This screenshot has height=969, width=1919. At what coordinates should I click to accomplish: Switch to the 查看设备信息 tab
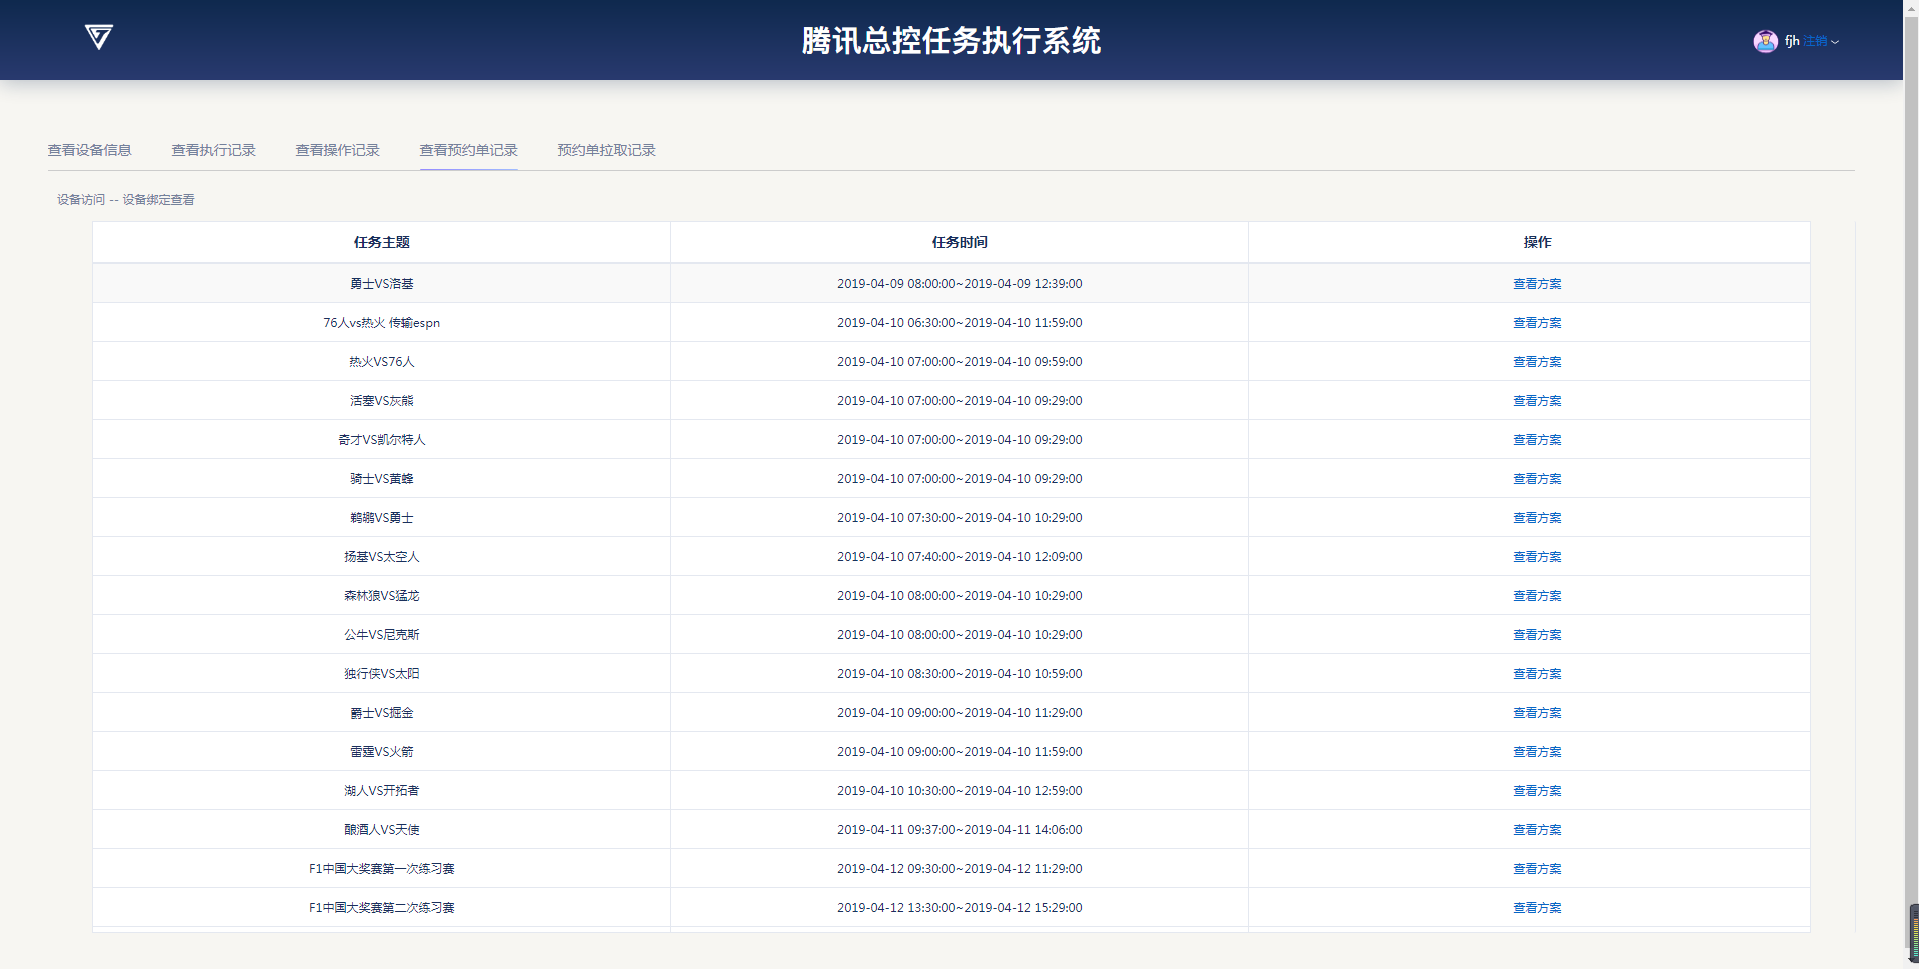pyautogui.click(x=90, y=150)
